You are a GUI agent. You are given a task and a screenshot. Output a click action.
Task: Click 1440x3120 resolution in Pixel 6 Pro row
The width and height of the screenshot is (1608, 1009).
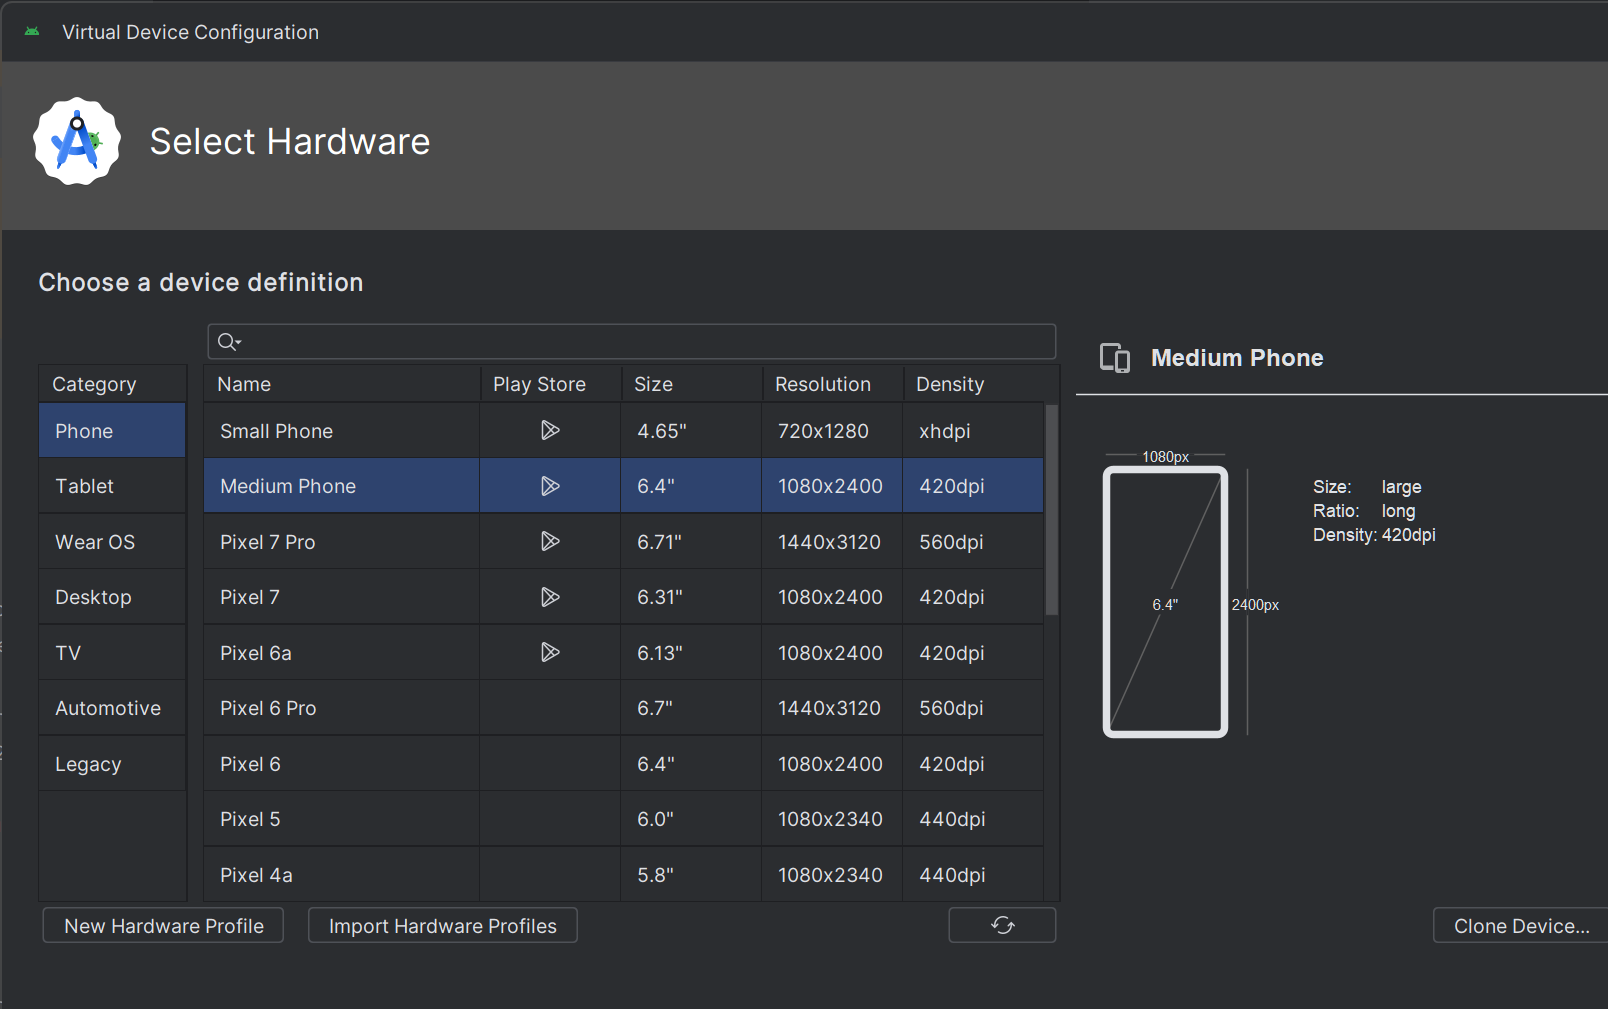click(832, 708)
